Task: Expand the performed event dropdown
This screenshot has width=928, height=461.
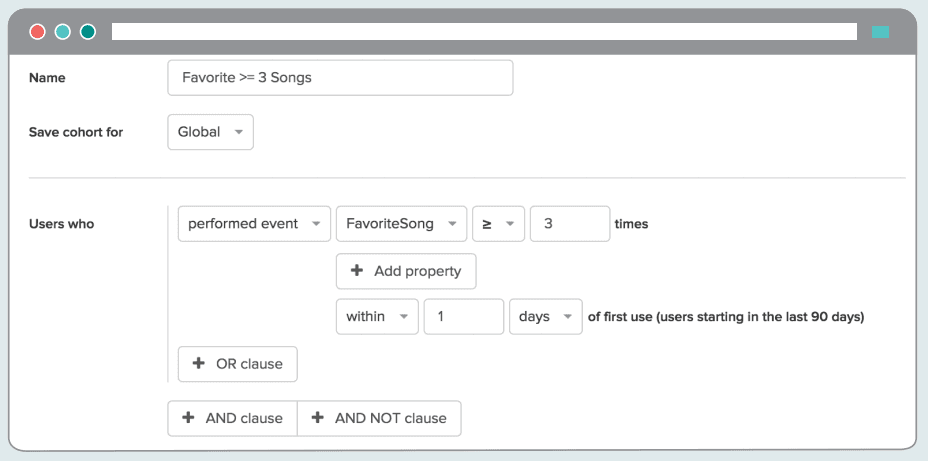Action: coord(254,224)
